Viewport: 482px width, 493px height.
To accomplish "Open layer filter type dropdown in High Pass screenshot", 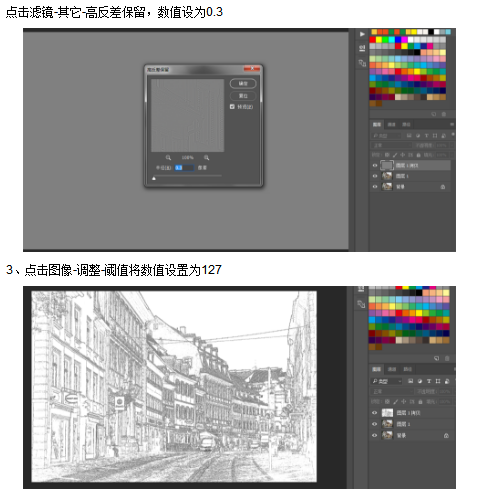I will 386,136.
